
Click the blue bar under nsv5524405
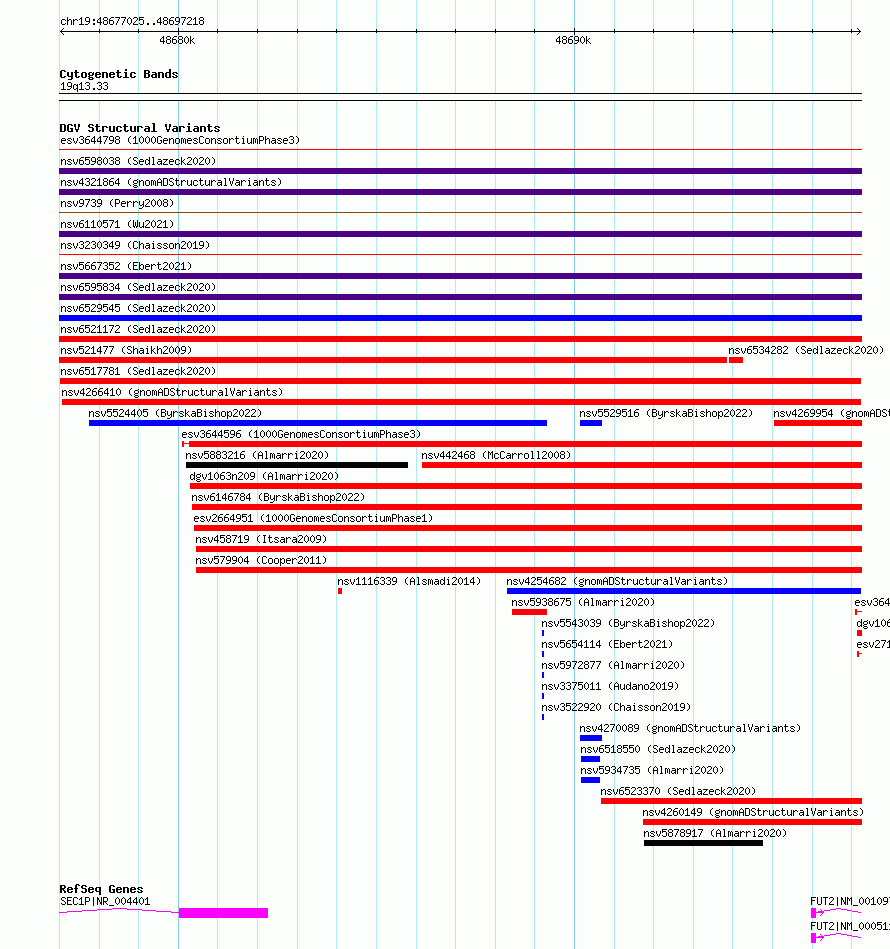[x=318, y=423]
